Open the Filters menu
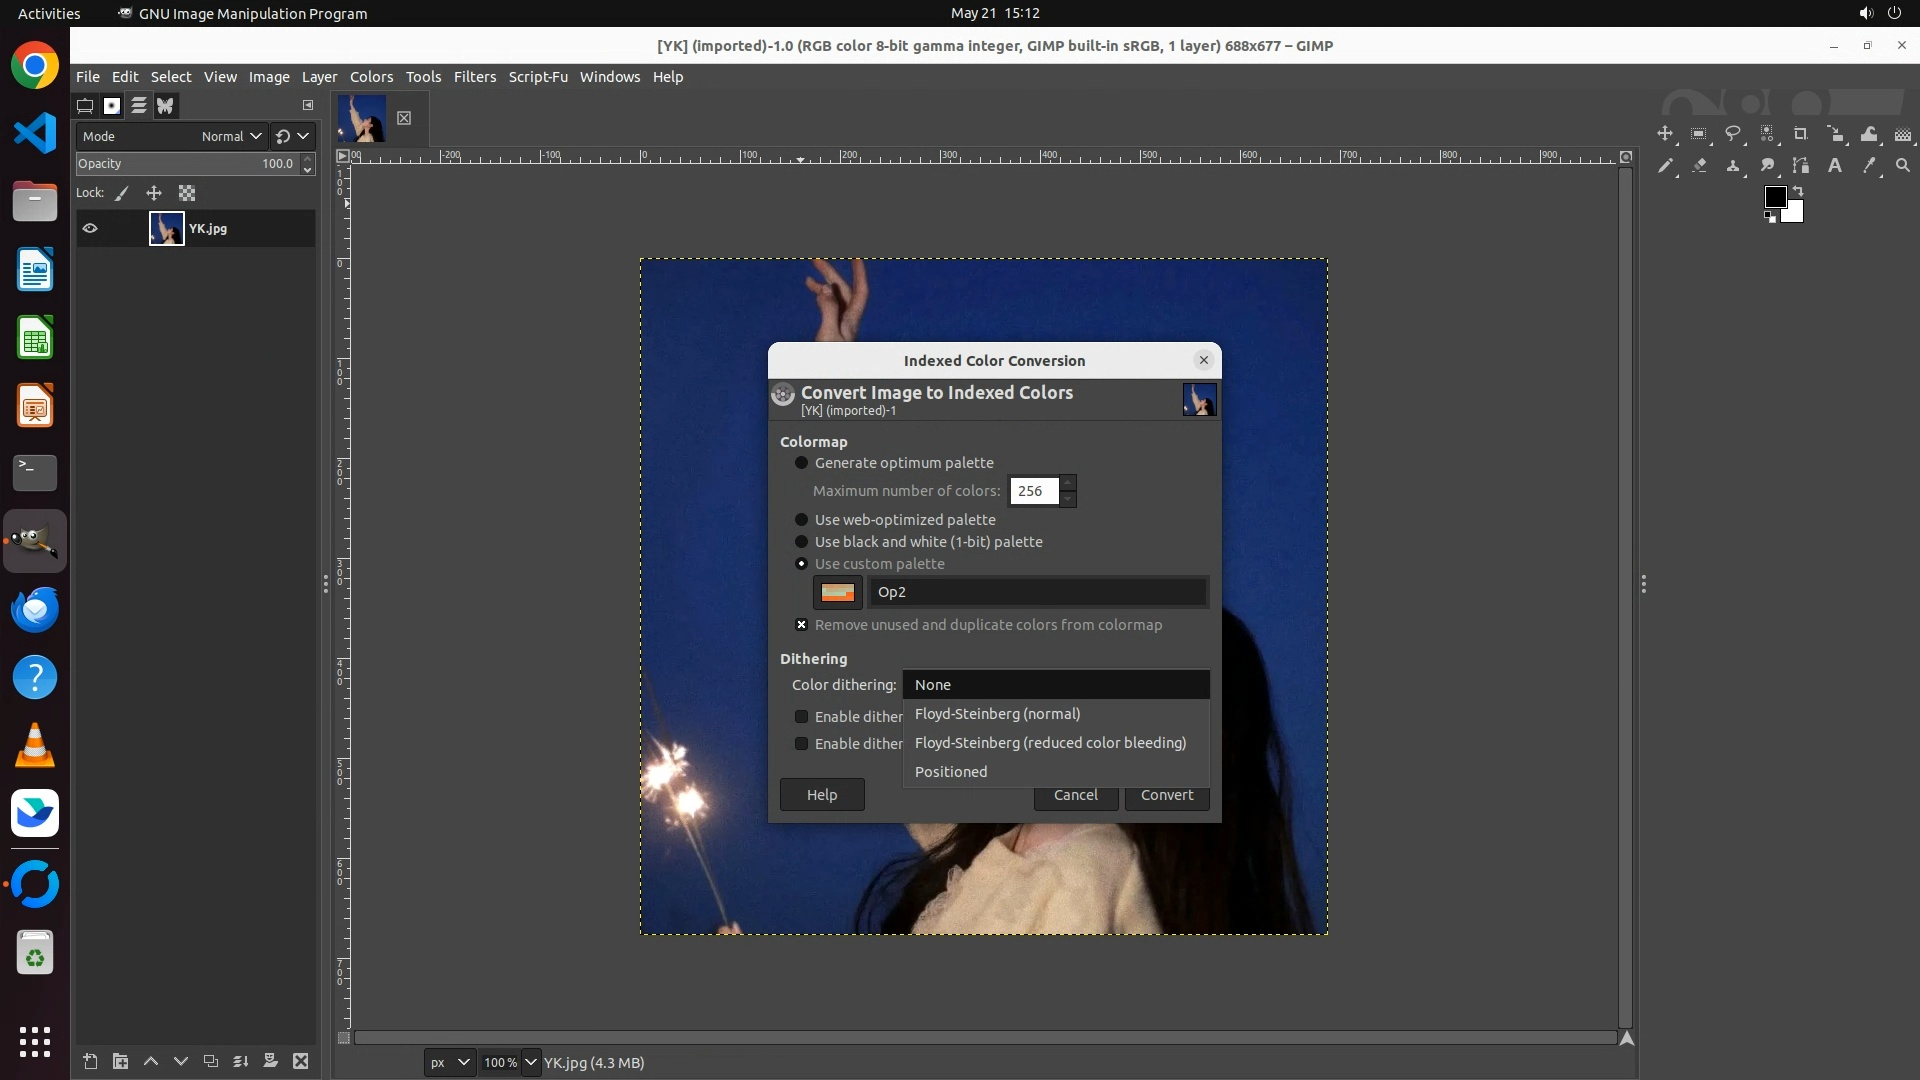This screenshot has height=1080, width=1920. pos(474,77)
